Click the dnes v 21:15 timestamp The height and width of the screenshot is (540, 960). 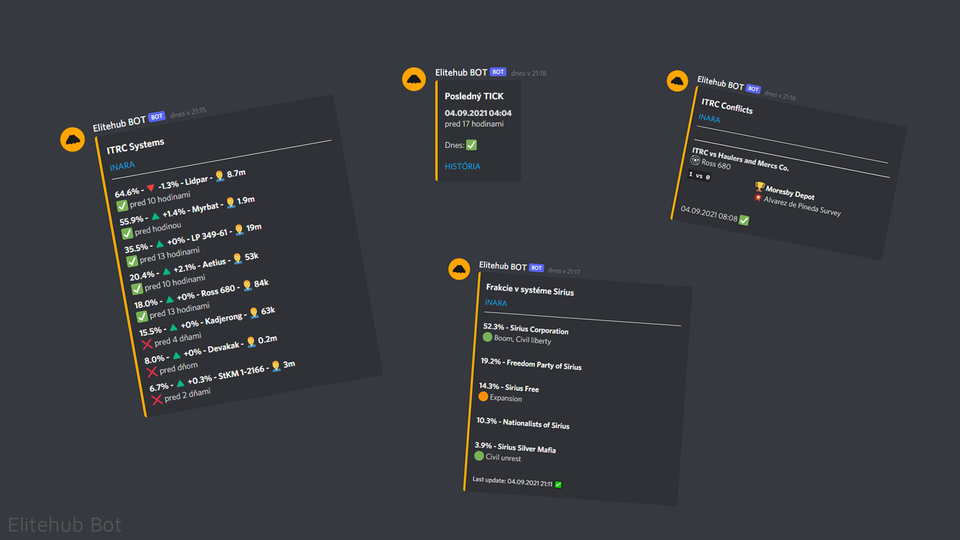[x=188, y=113]
